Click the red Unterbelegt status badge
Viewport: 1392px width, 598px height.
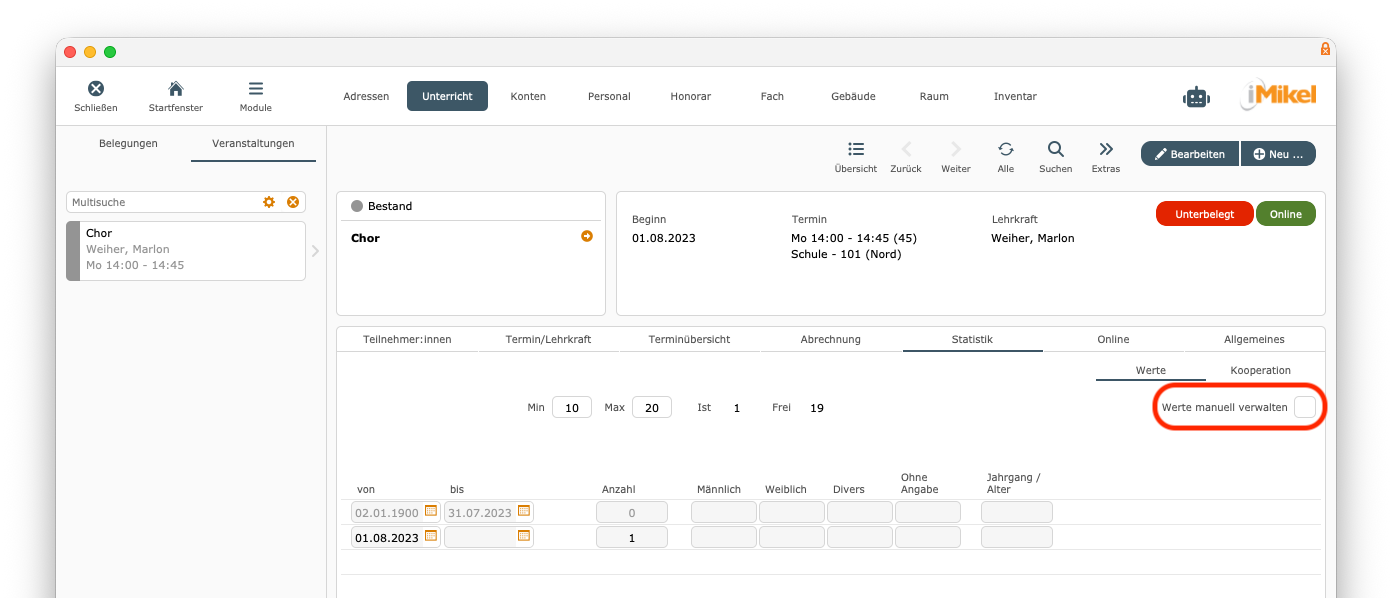[x=1204, y=214]
